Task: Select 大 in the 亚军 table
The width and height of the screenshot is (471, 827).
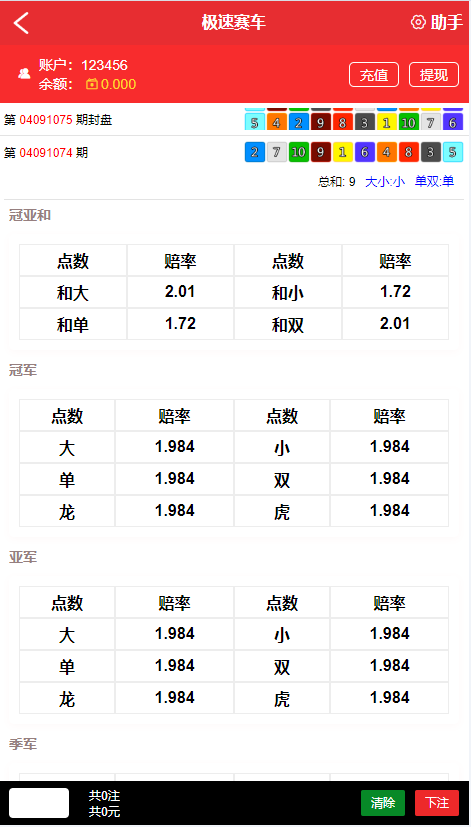Action: point(67,634)
